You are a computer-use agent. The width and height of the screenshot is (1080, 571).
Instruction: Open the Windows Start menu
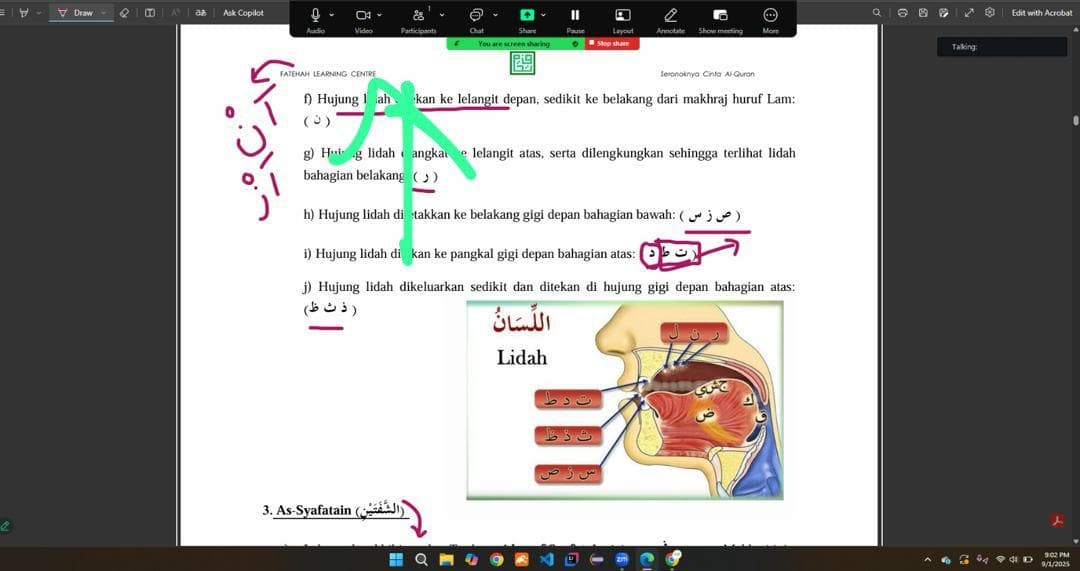396,559
